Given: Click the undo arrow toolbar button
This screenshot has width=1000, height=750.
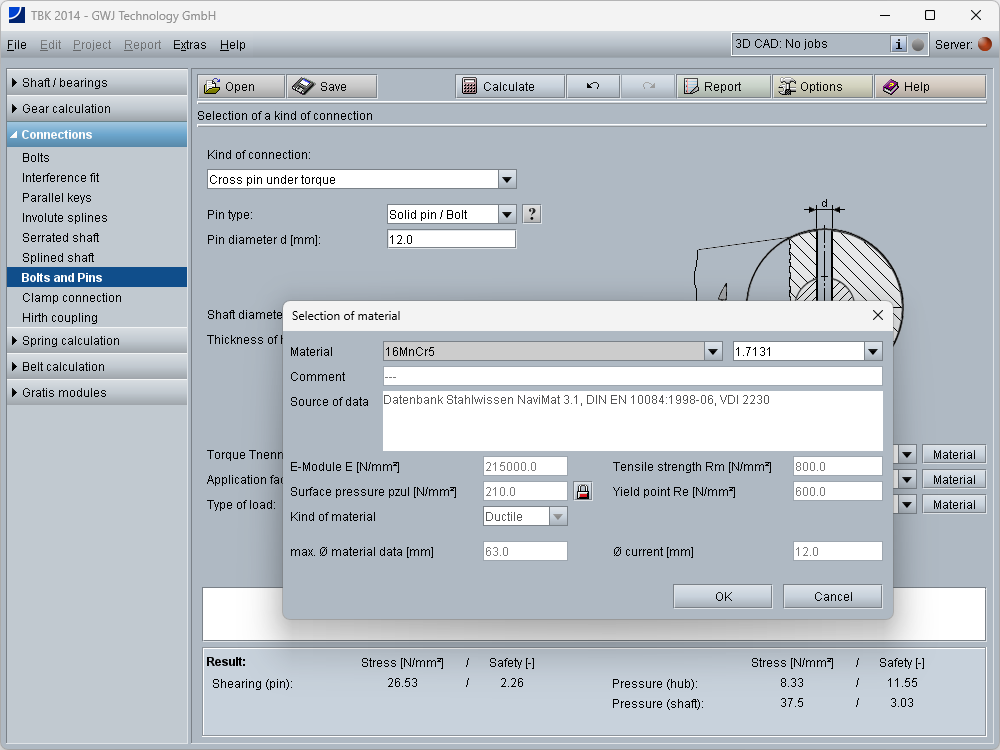Looking at the screenshot, I should (592, 87).
